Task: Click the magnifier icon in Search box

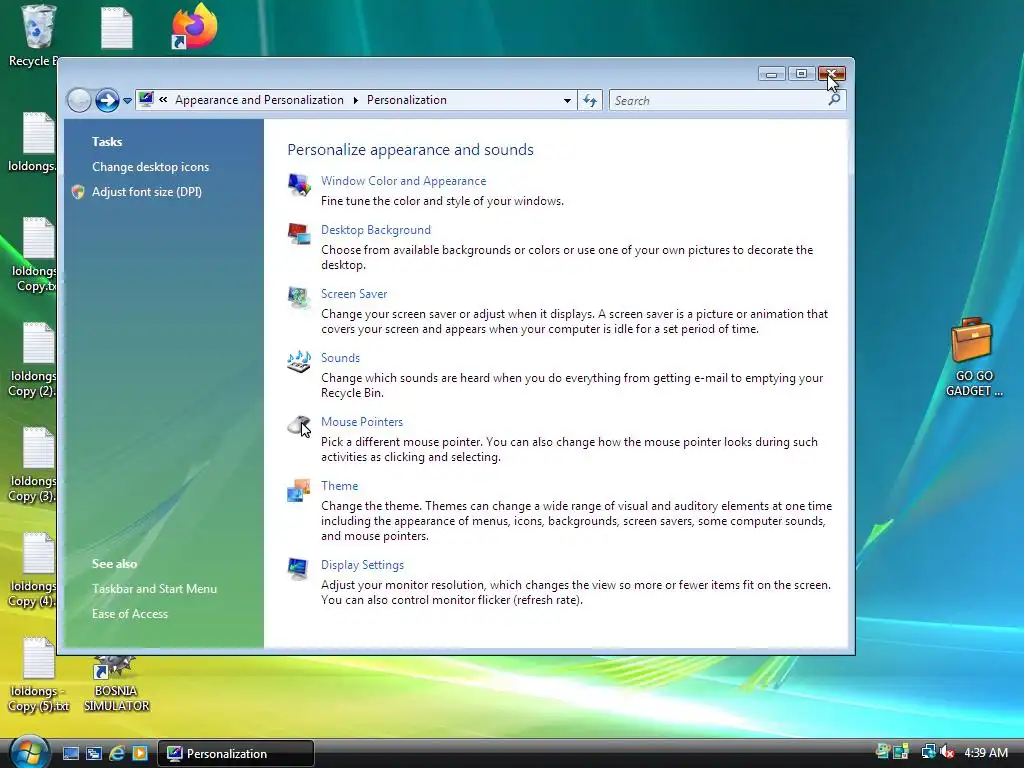Action: (834, 99)
